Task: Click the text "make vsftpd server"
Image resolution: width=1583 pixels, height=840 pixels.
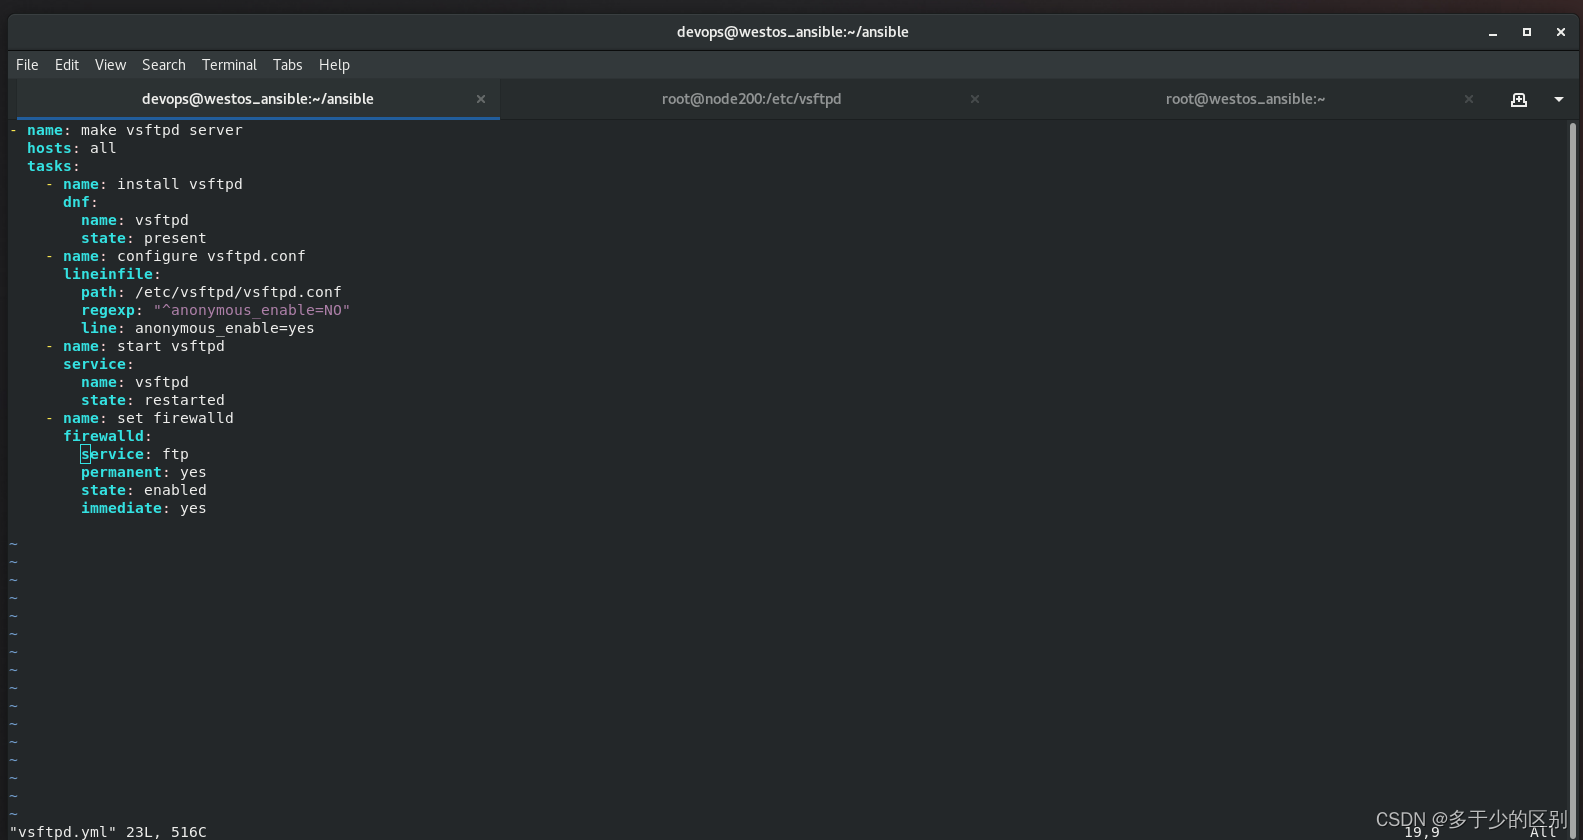Action: click(161, 130)
